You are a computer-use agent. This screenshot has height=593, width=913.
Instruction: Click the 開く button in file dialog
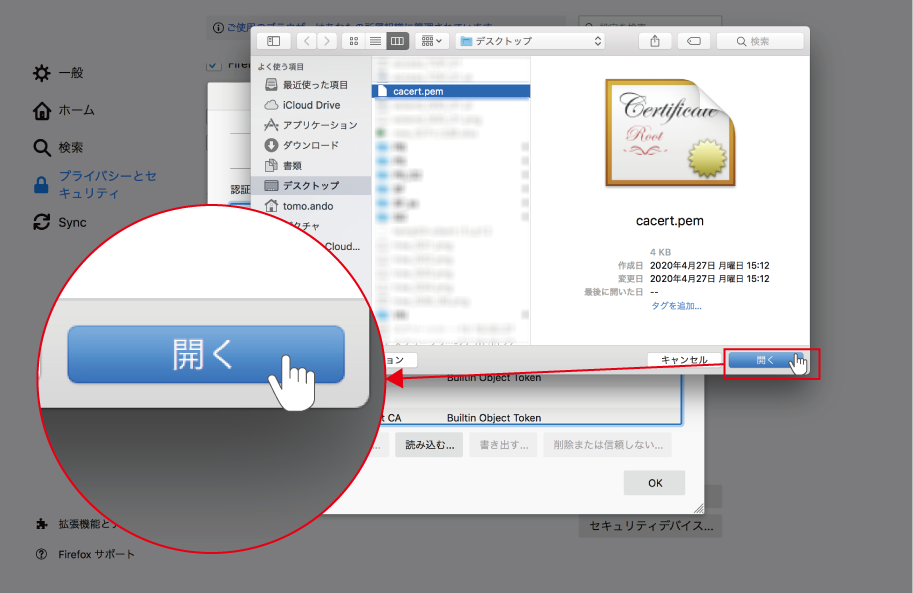coord(766,360)
